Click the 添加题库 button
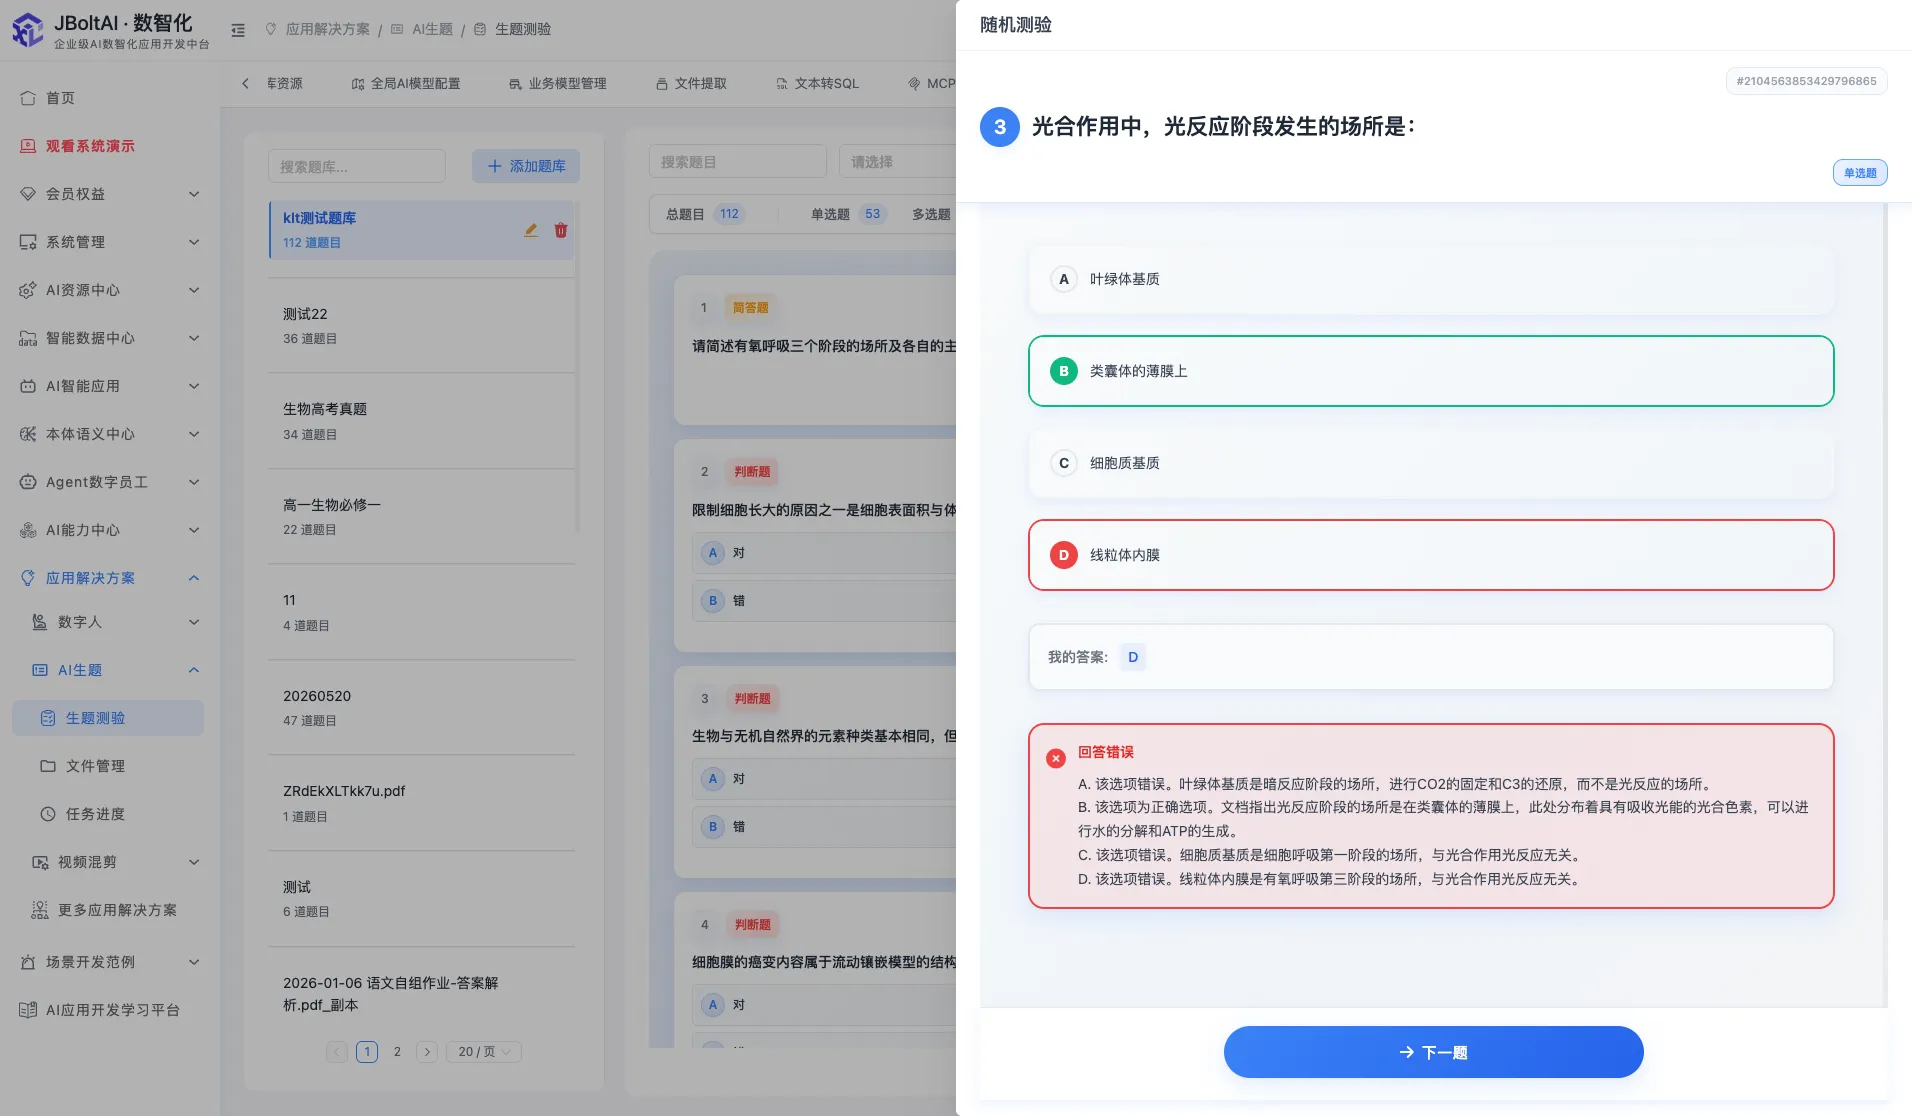1912x1116 pixels. (x=526, y=166)
